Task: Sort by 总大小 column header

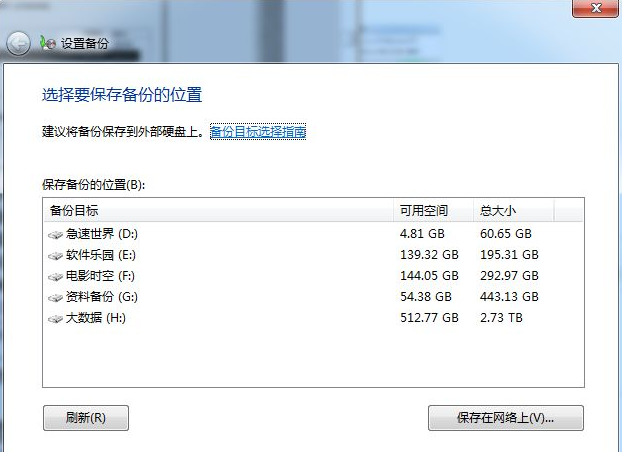Action: [514, 210]
